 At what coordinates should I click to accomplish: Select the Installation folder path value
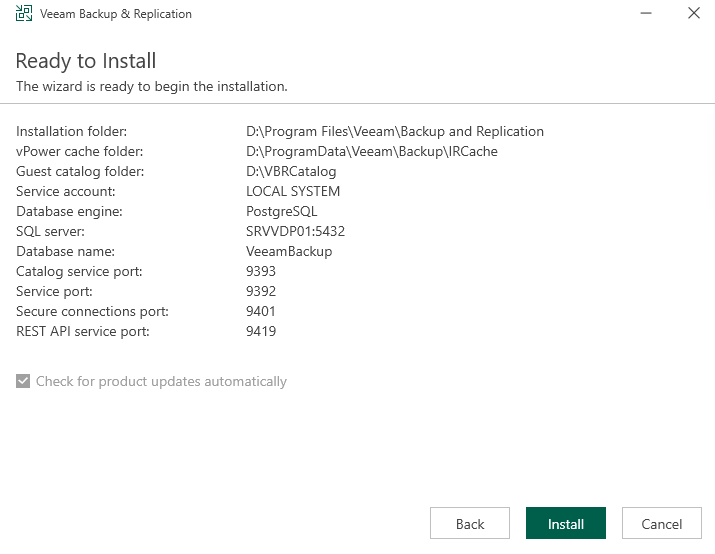(394, 132)
